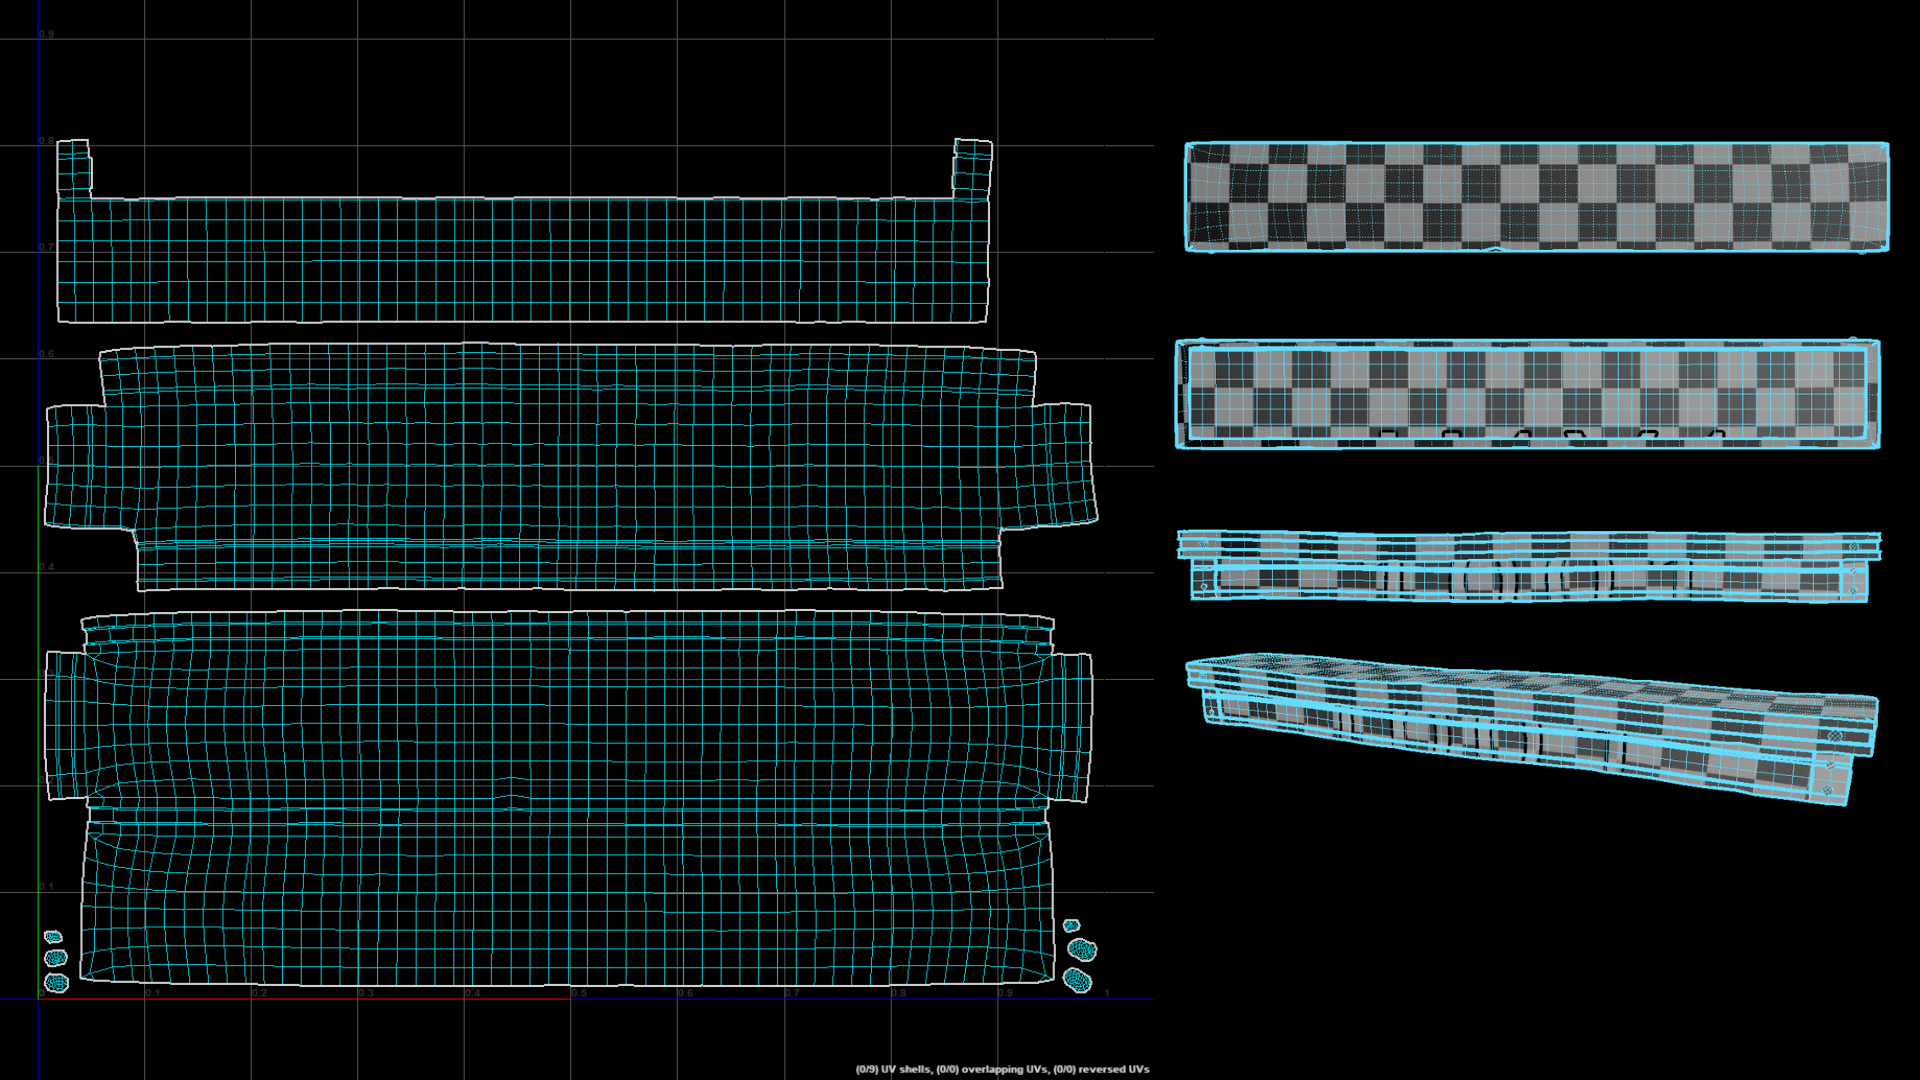
Task: Select the second checkered preview with inner border
Action: 1528,394
